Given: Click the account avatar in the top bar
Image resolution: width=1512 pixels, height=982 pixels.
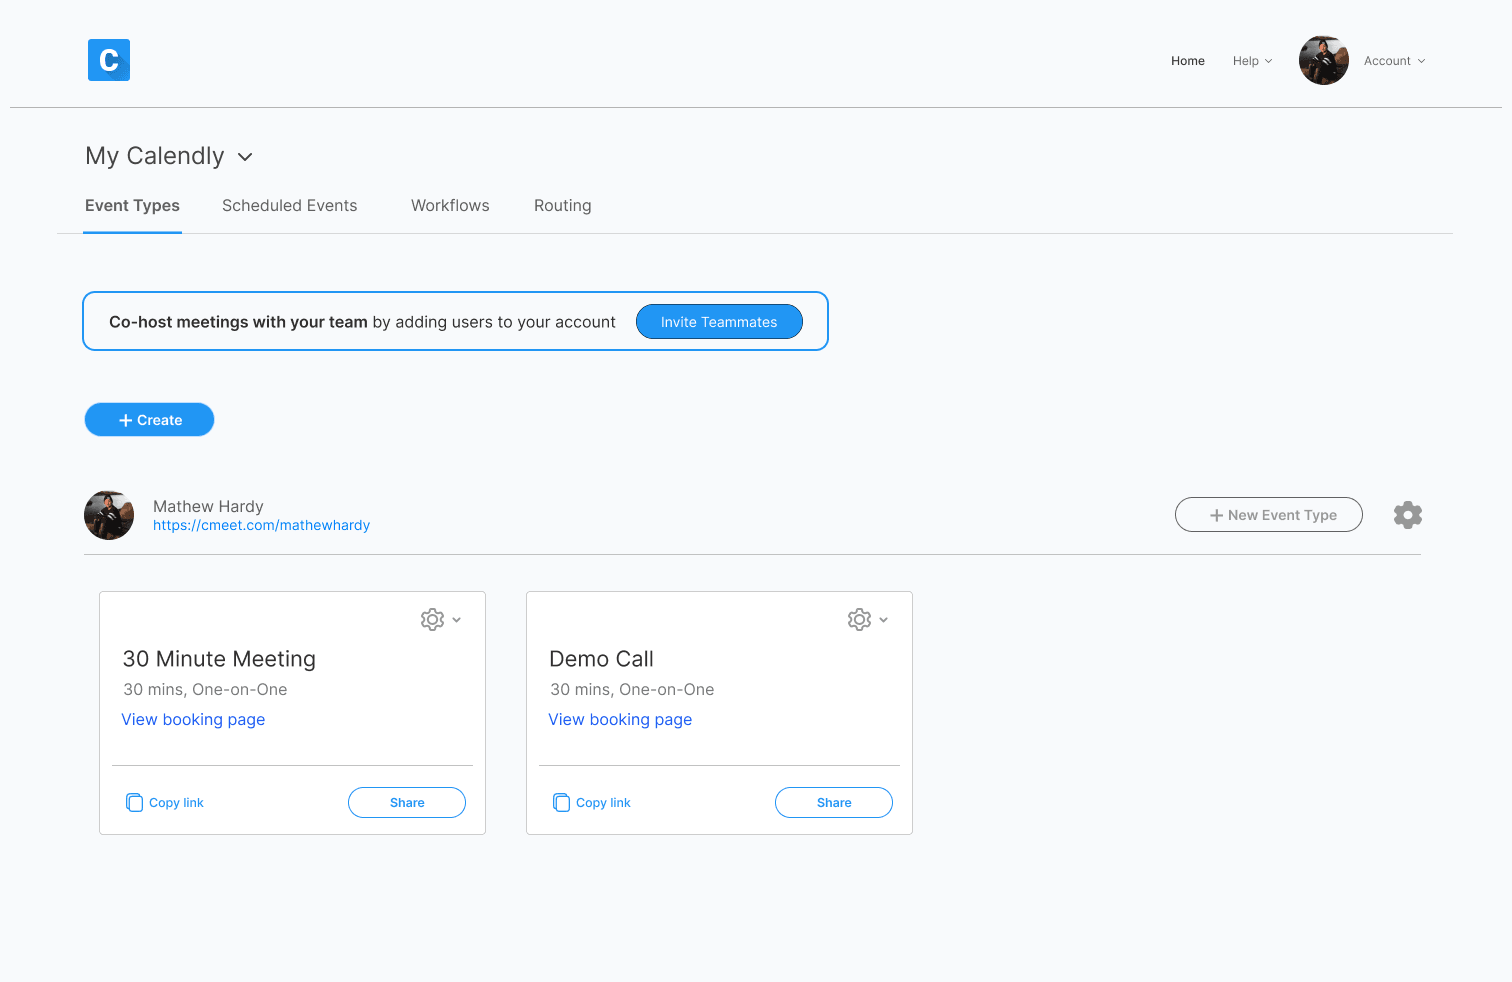Looking at the screenshot, I should pyautogui.click(x=1323, y=60).
